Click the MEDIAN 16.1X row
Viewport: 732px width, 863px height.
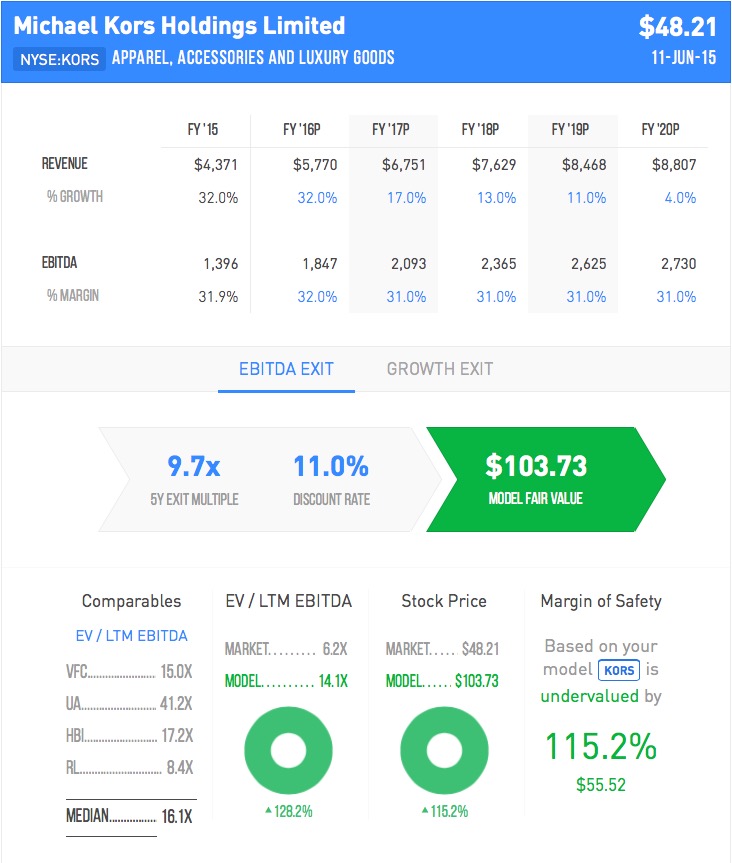tap(129, 816)
